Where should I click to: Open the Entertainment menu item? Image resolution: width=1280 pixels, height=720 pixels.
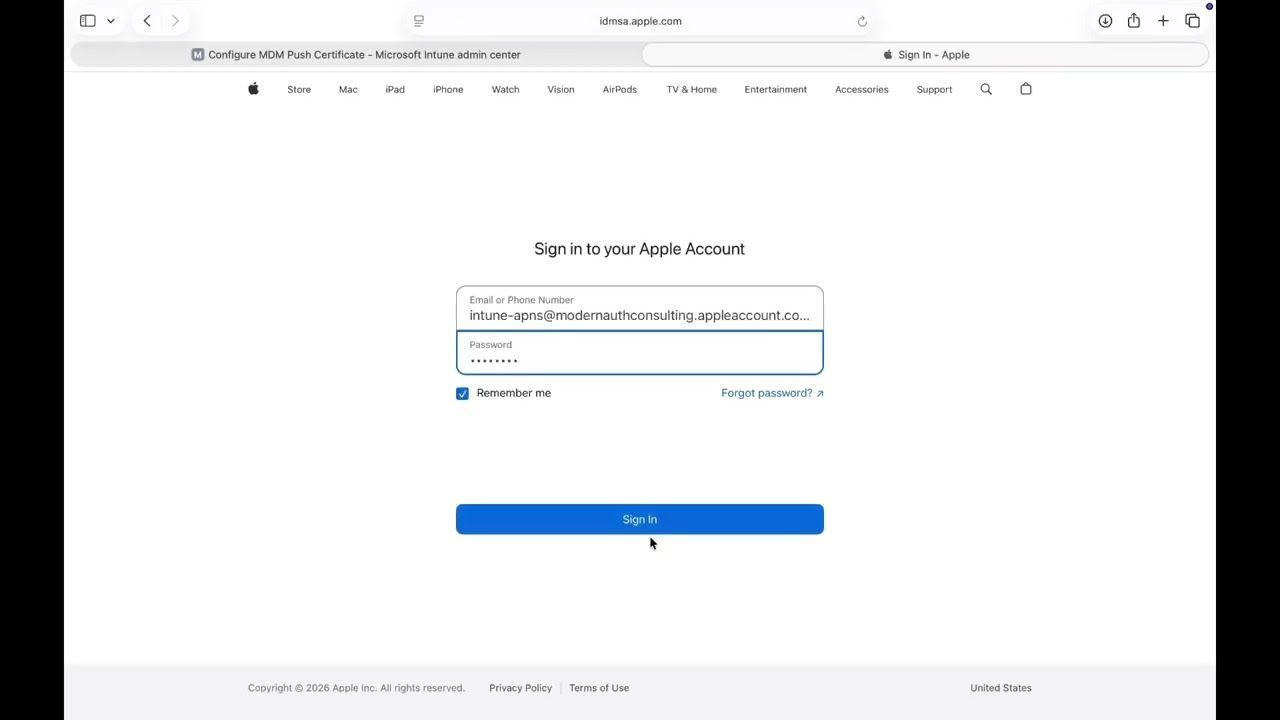[775, 90]
